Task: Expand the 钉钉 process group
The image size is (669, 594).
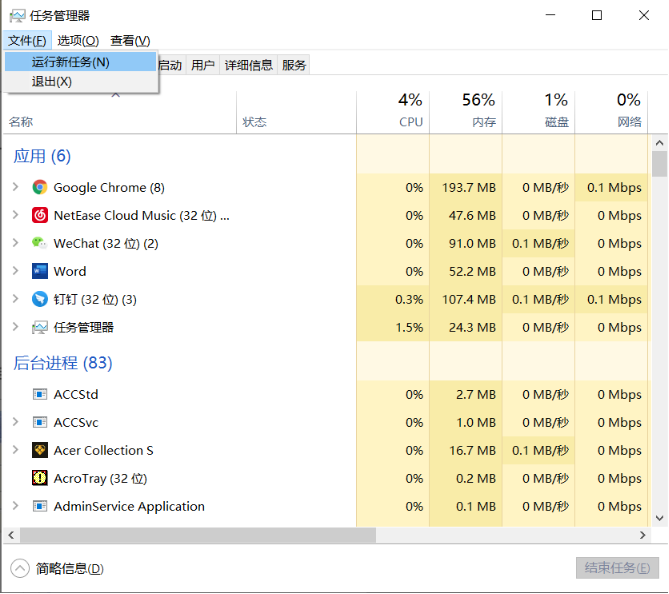Action: (15, 299)
